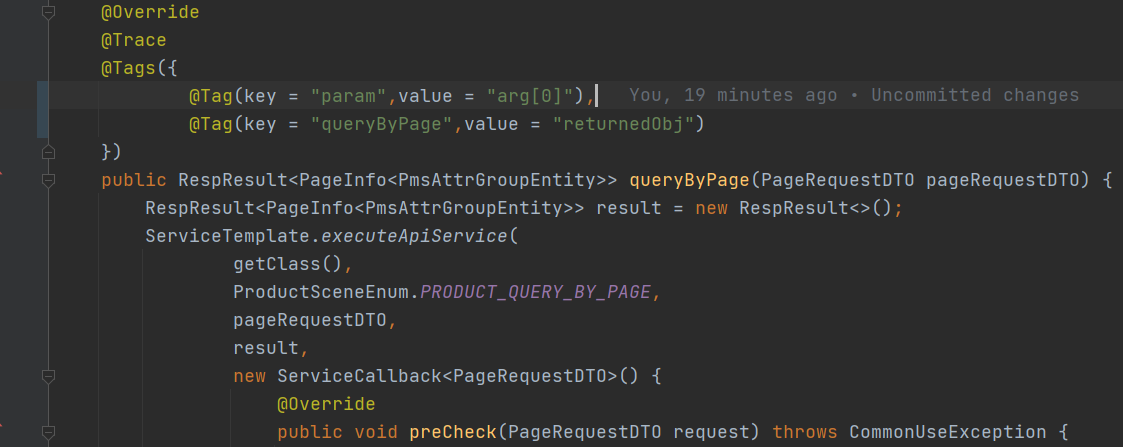Select the "param" string literal
The height and width of the screenshot is (447, 1123).
[x=348, y=96]
